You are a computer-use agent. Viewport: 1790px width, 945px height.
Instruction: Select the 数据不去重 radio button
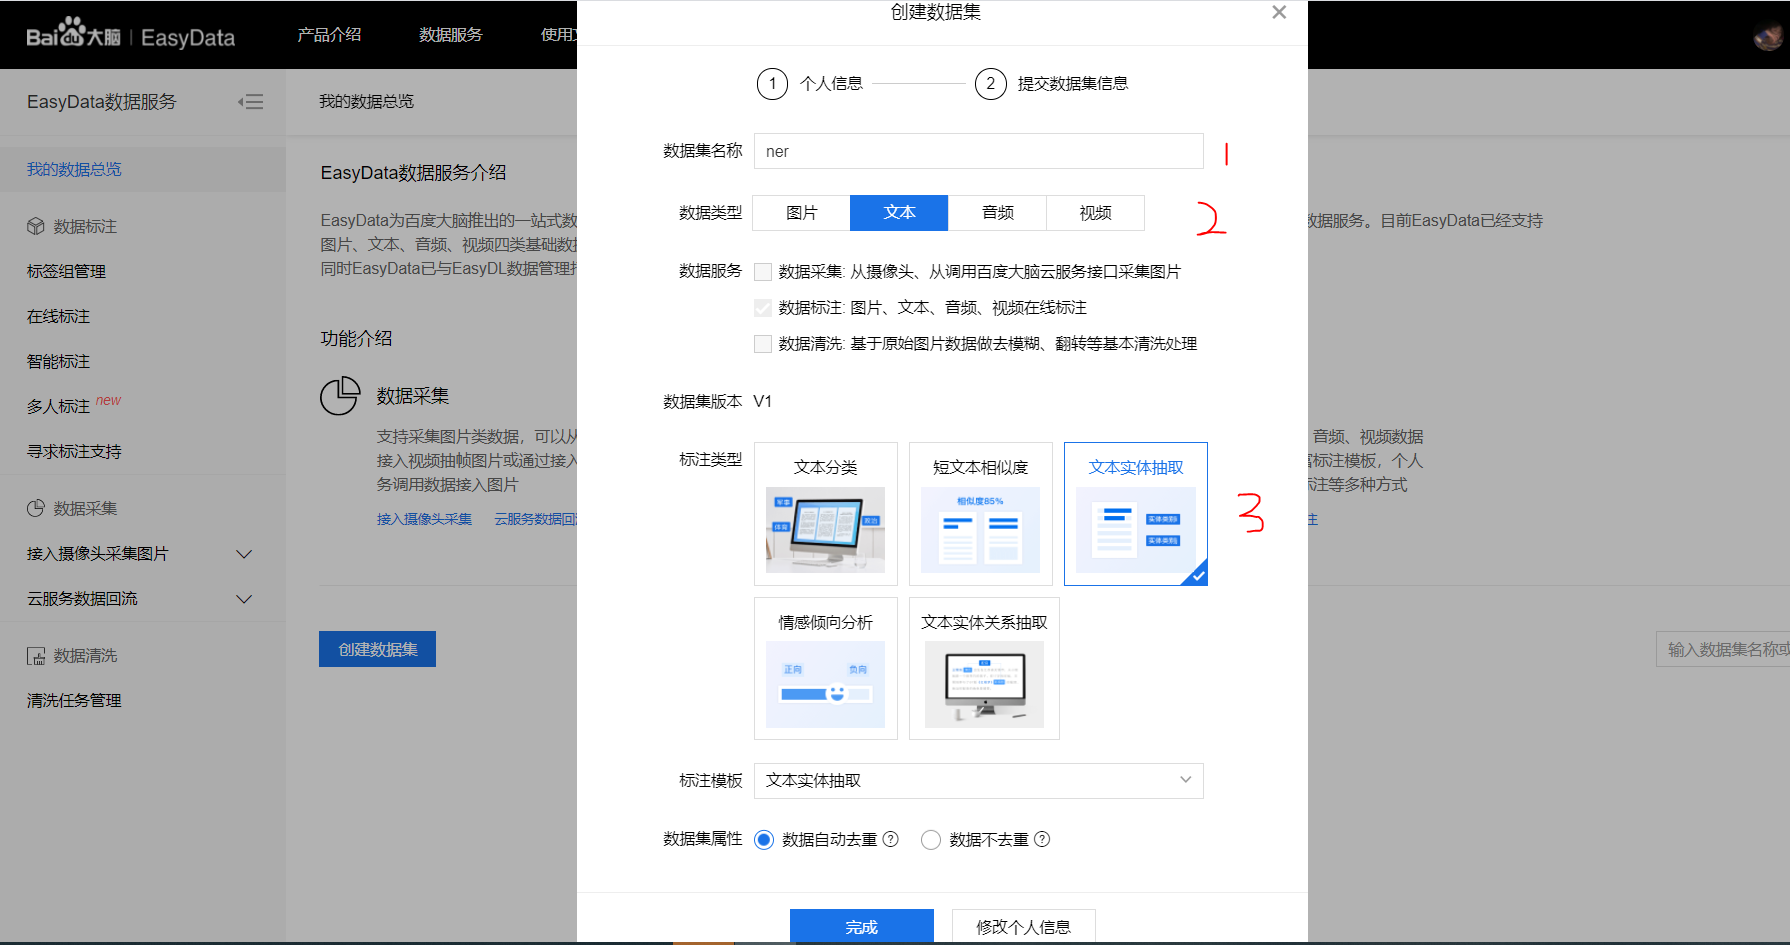pos(931,840)
